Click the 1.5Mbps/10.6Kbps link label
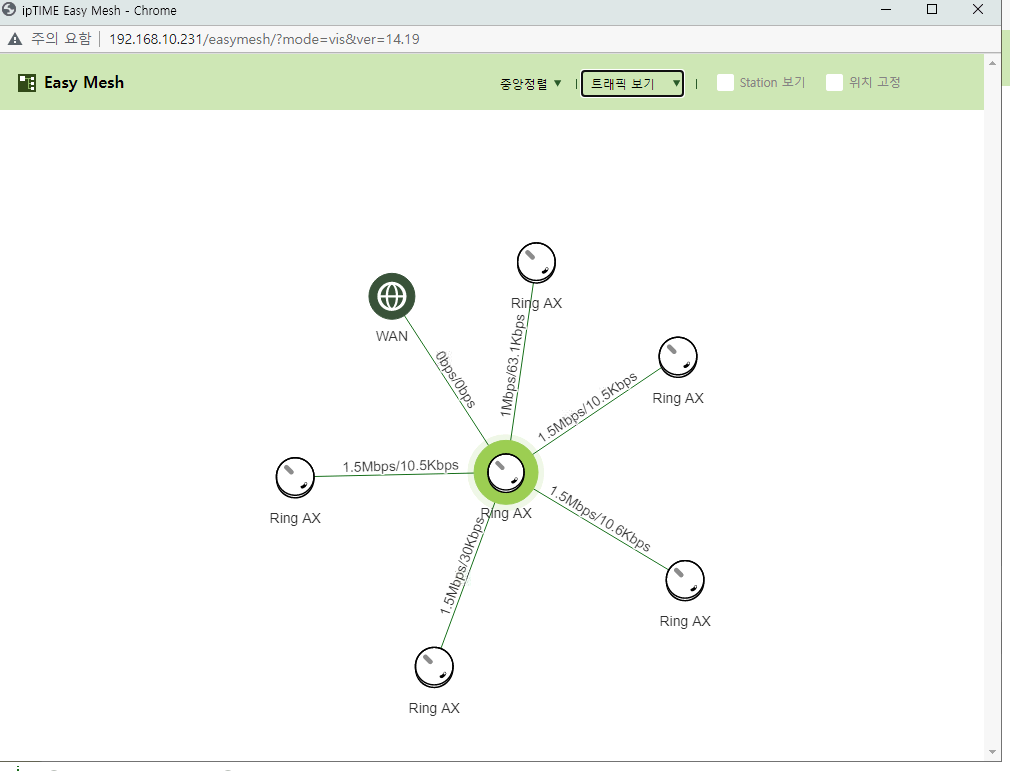 [600, 519]
